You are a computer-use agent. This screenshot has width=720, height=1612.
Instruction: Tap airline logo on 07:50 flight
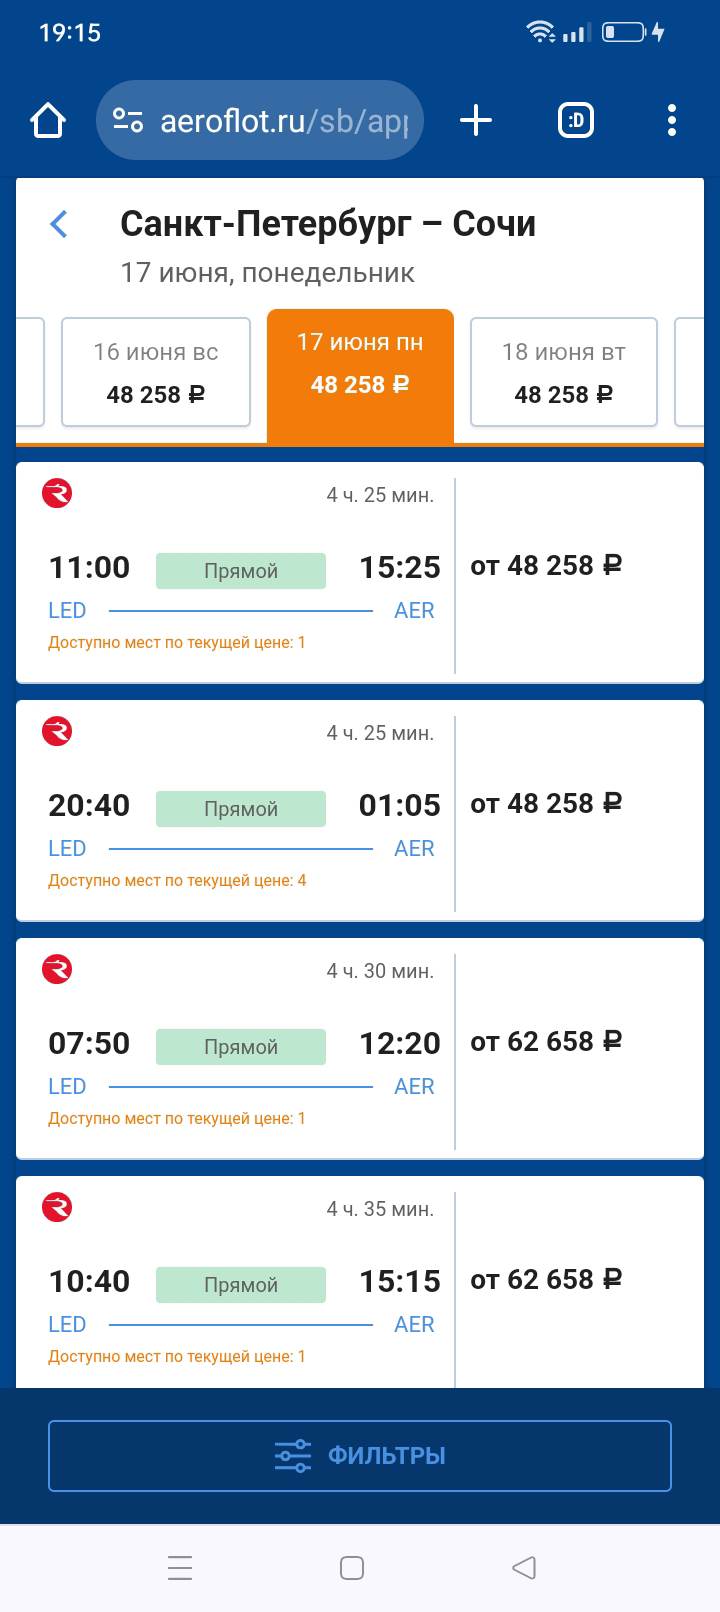pyautogui.click(x=57, y=969)
